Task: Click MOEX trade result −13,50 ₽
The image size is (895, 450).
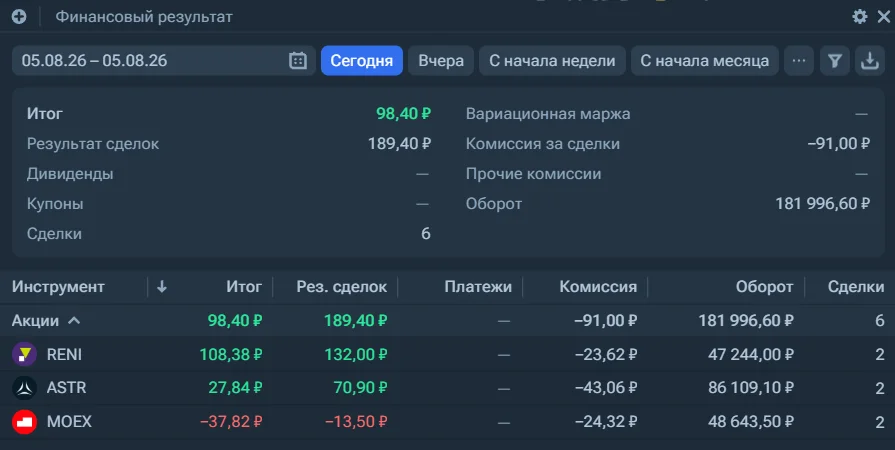Action: [x=356, y=422]
